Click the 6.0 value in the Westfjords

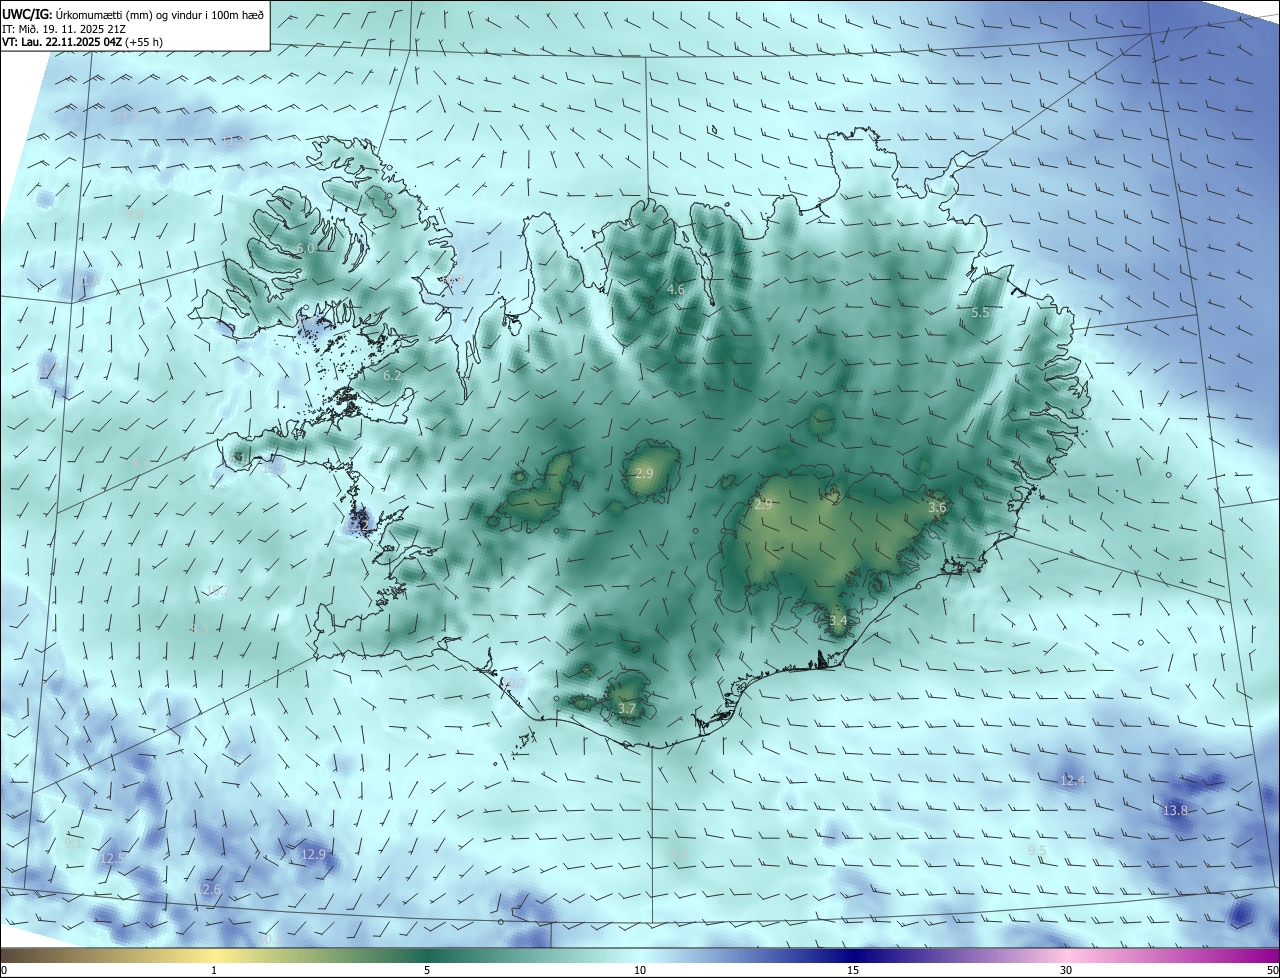pos(305,248)
